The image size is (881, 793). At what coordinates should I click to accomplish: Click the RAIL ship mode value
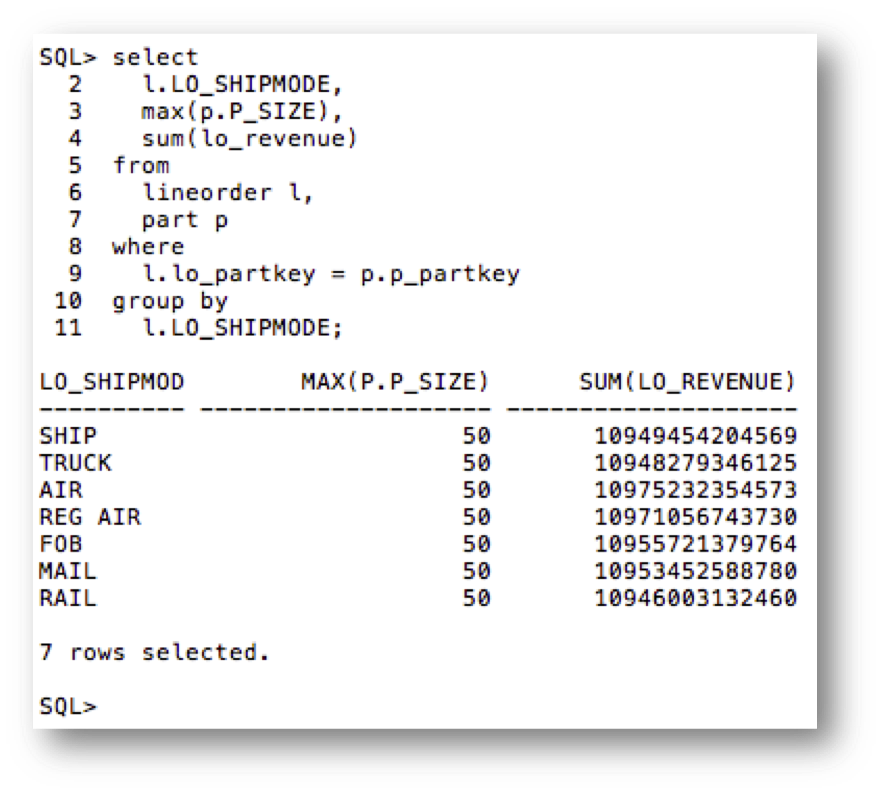68,598
